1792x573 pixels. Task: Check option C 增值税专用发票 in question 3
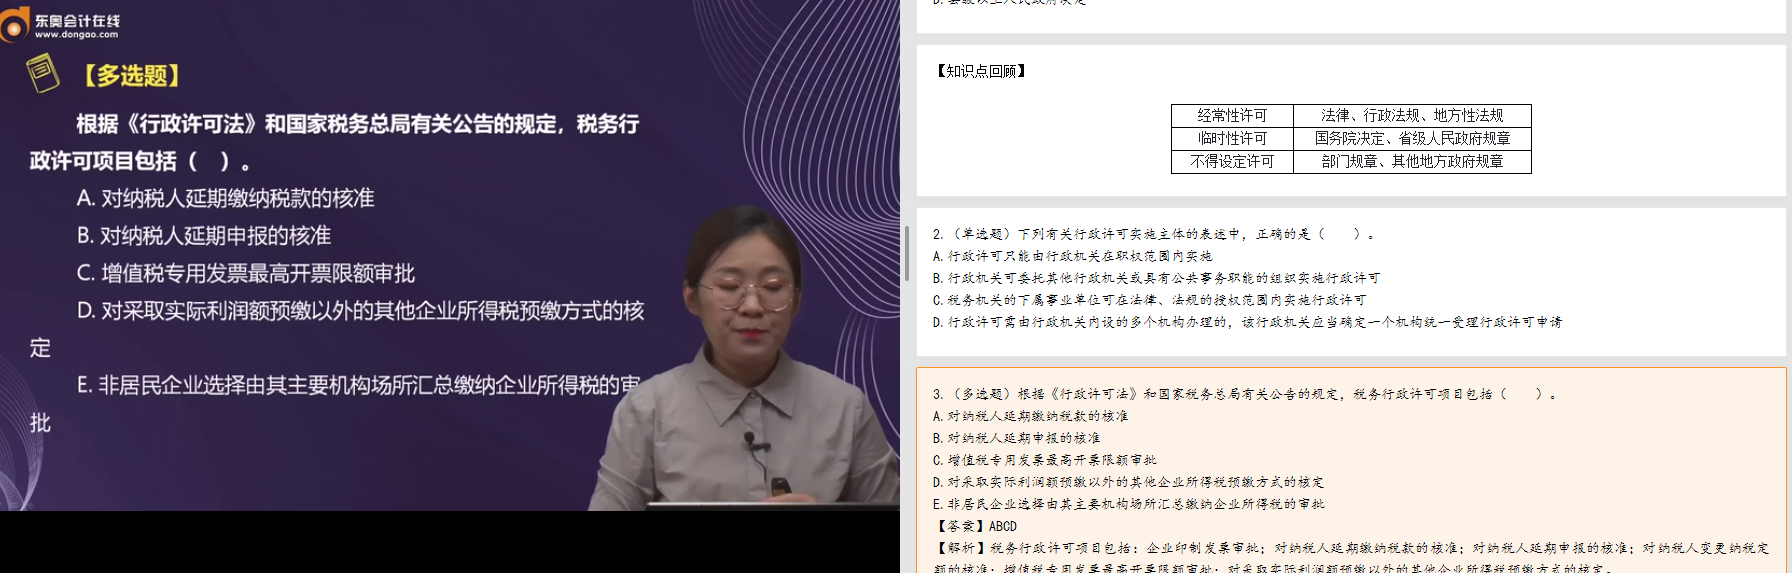pos(1044,460)
